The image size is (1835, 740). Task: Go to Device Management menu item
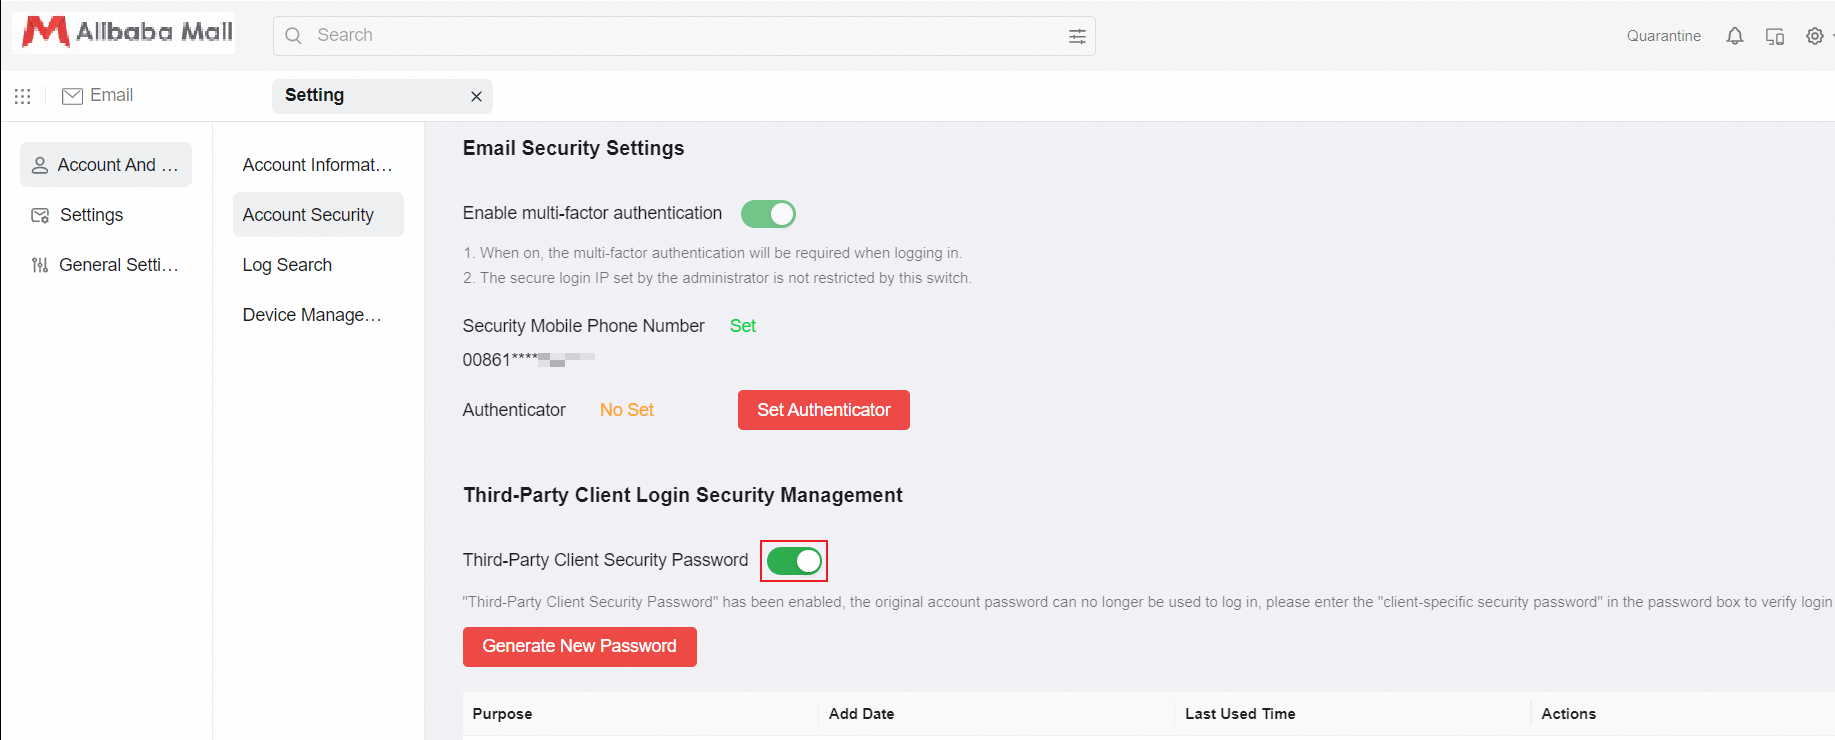pos(312,315)
